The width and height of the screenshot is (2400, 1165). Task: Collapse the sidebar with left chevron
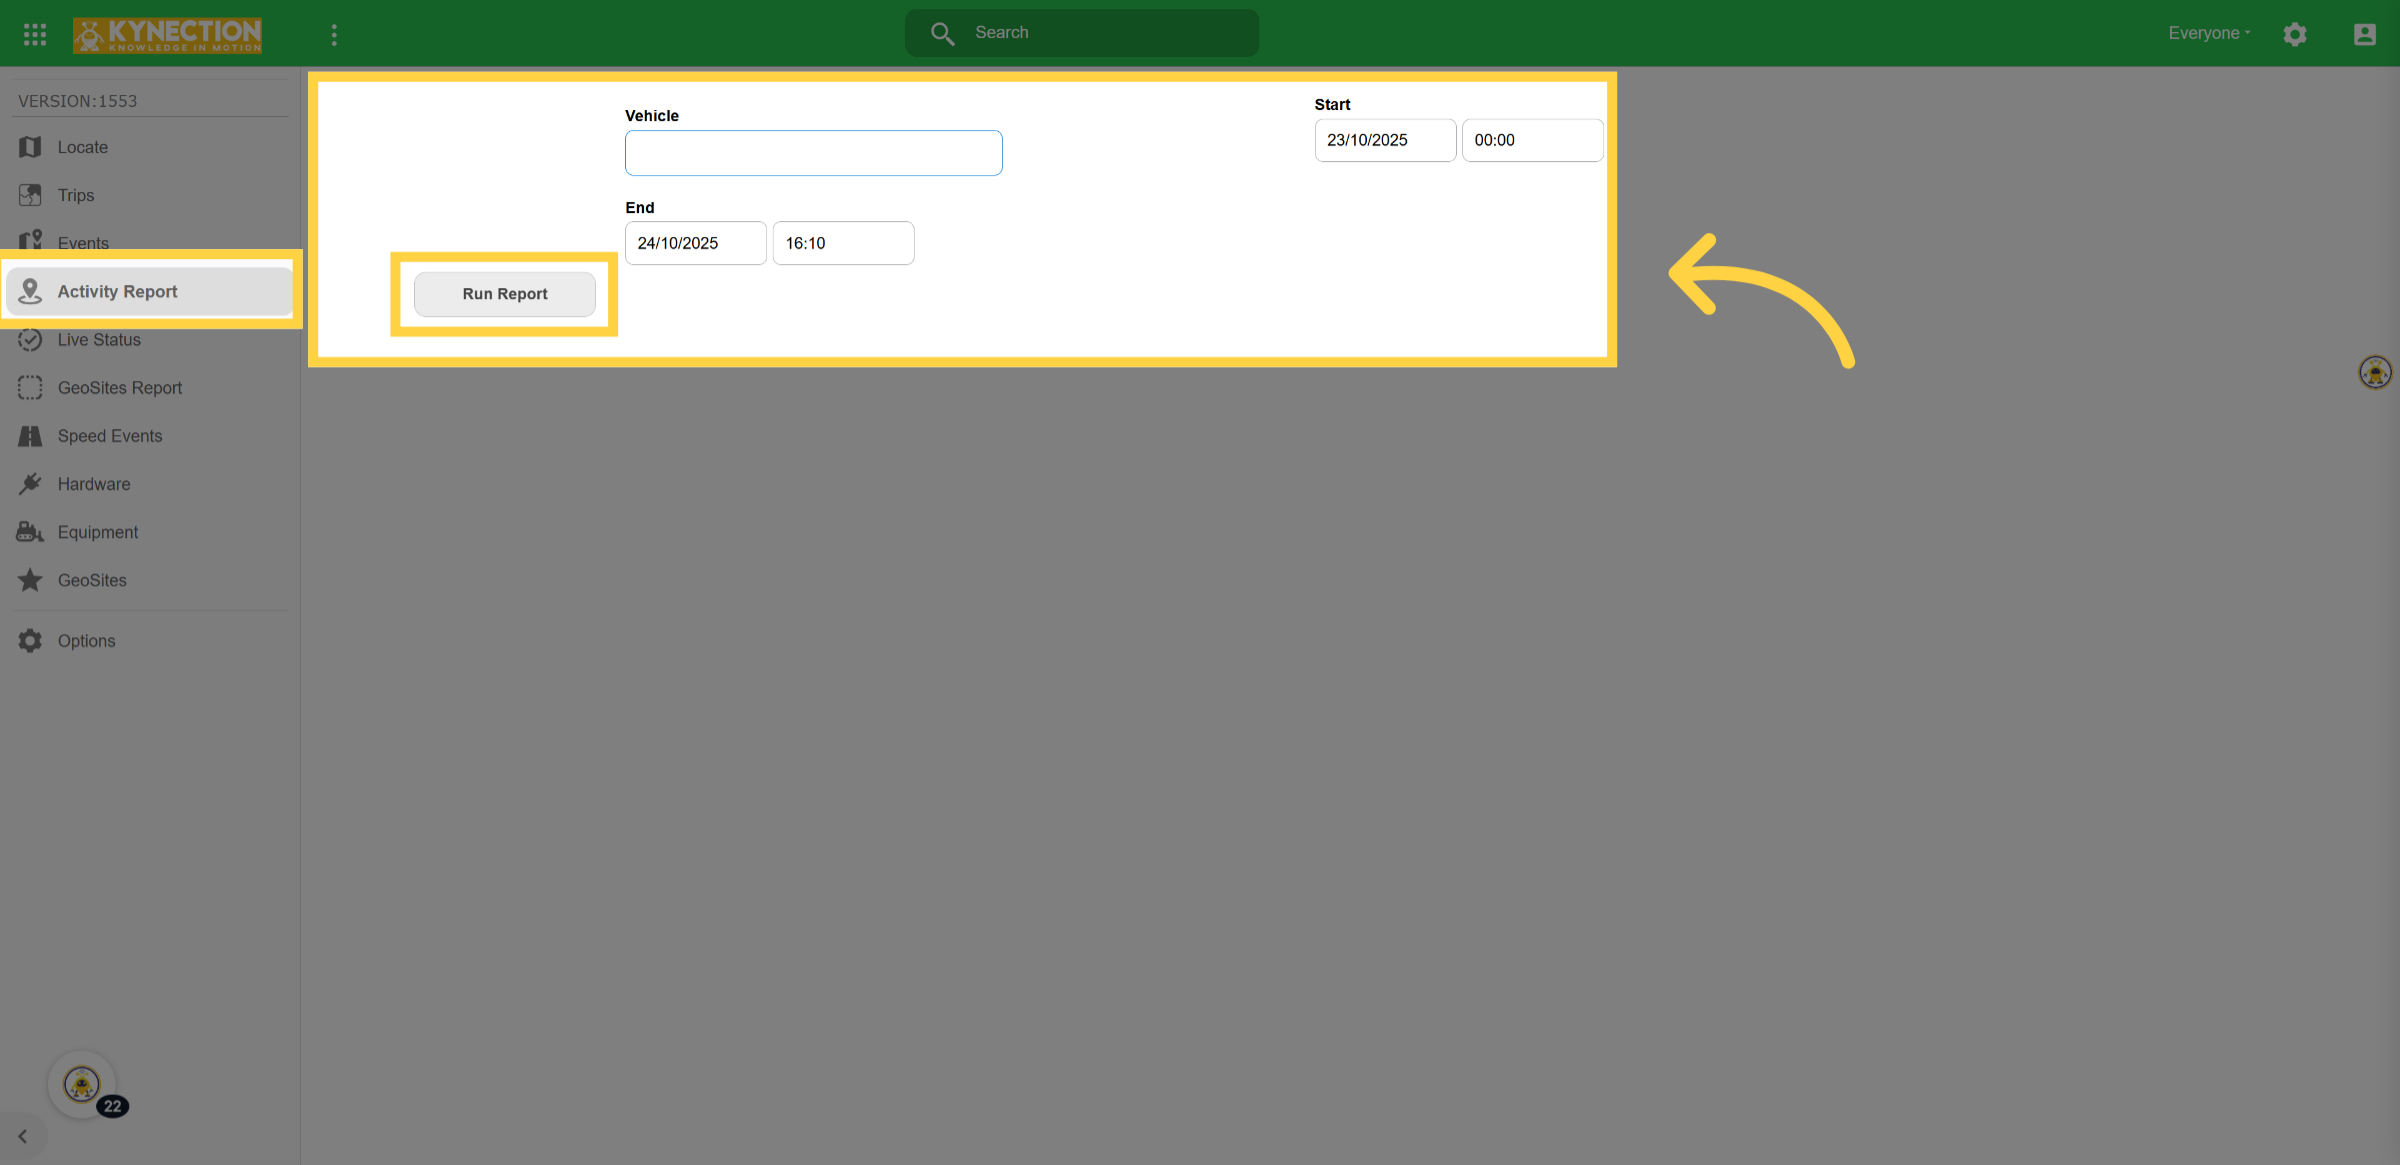click(x=22, y=1137)
